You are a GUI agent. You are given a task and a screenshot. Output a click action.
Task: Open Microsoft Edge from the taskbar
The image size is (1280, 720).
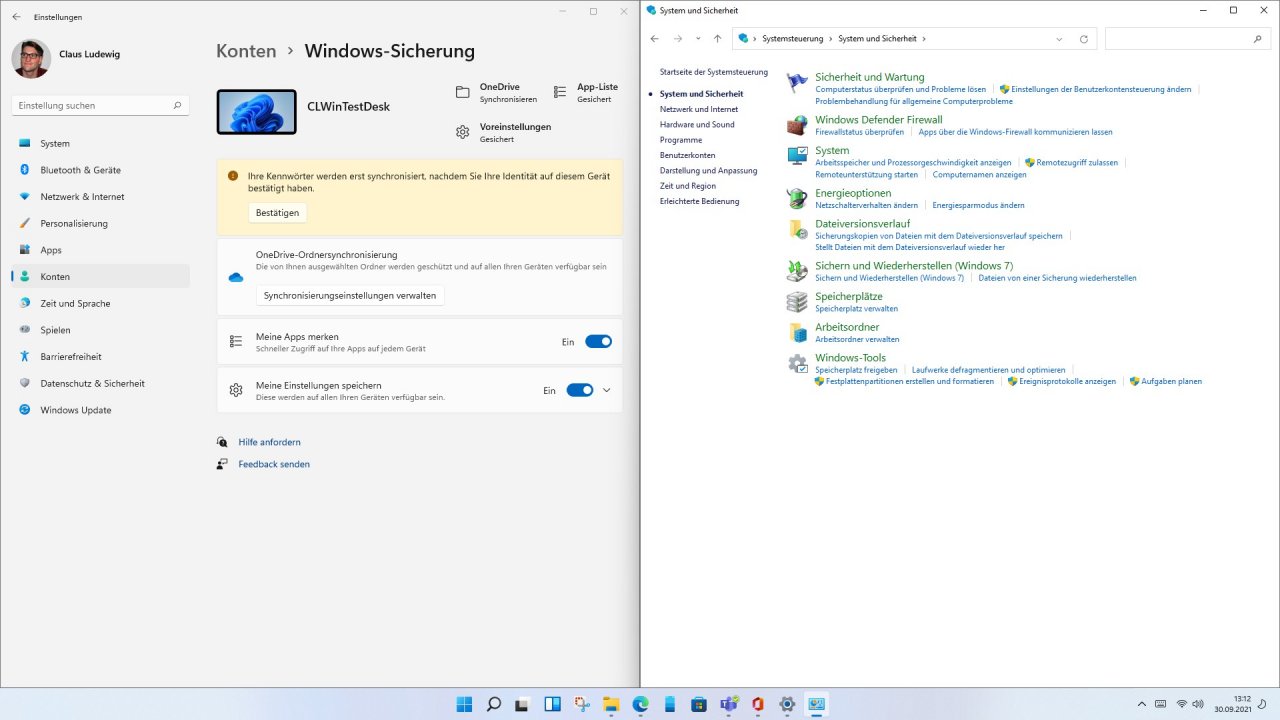[640, 704]
